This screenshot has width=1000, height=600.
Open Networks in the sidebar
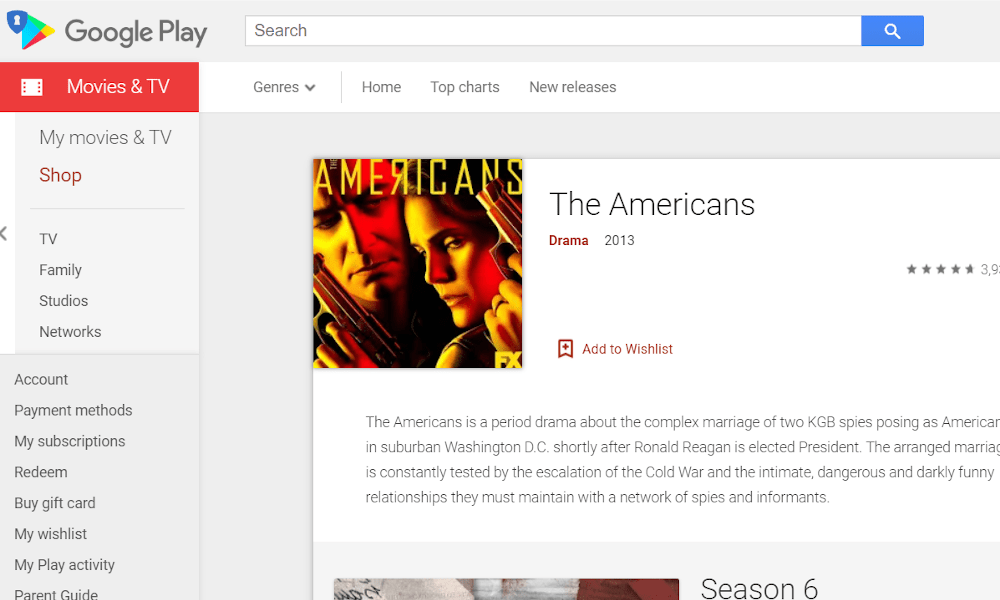70,332
